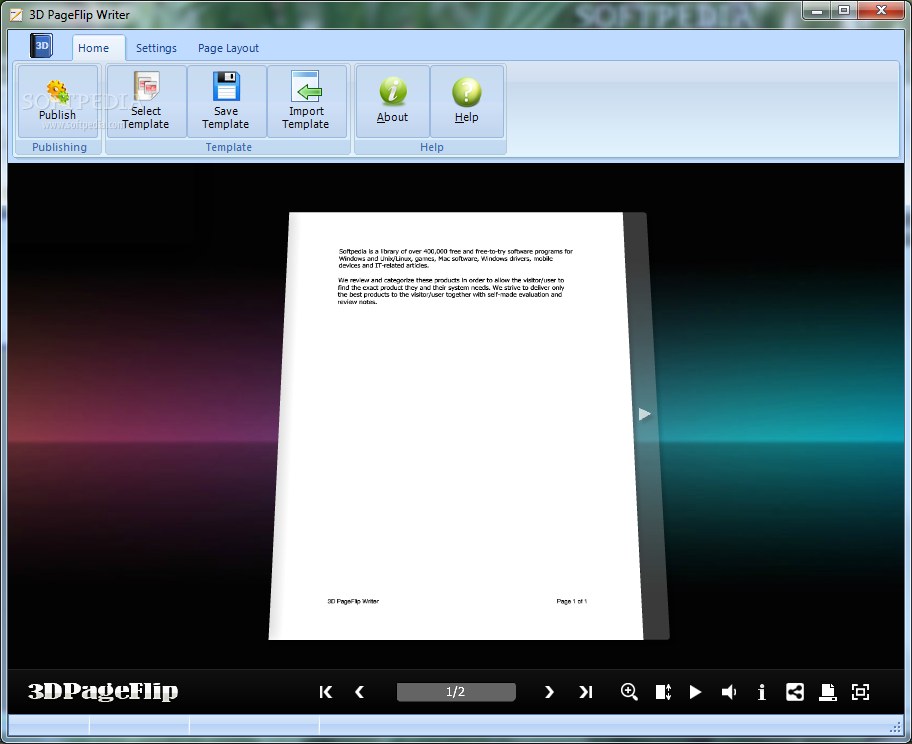Toggle the flipbook sound speaker icon
This screenshot has width=912, height=744.
coord(729,692)
